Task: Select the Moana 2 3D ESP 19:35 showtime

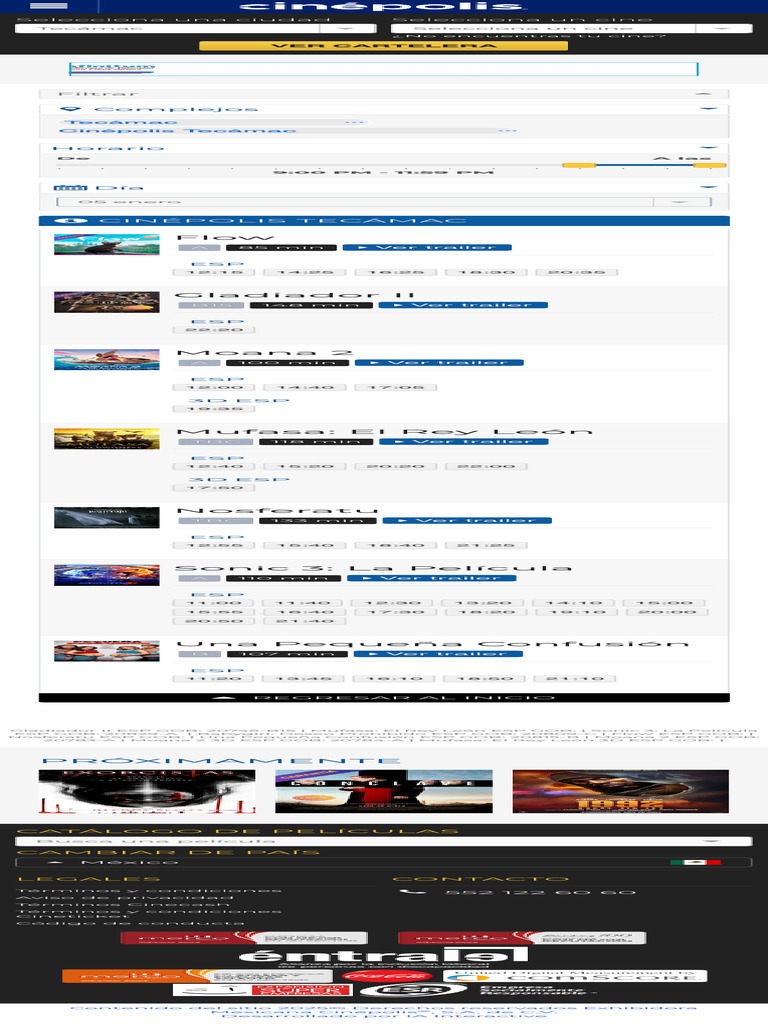Action: 214,409
